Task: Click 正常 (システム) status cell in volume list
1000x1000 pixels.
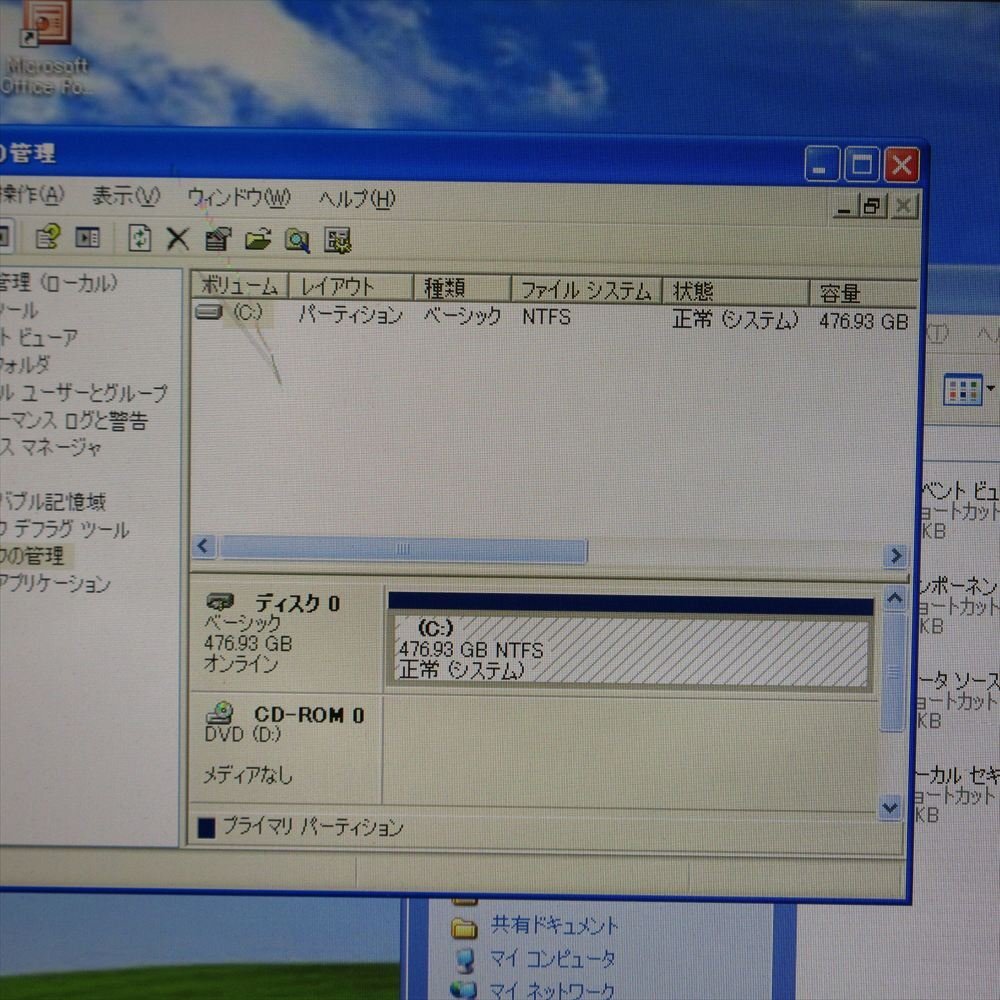Action: tap(735, 319)
